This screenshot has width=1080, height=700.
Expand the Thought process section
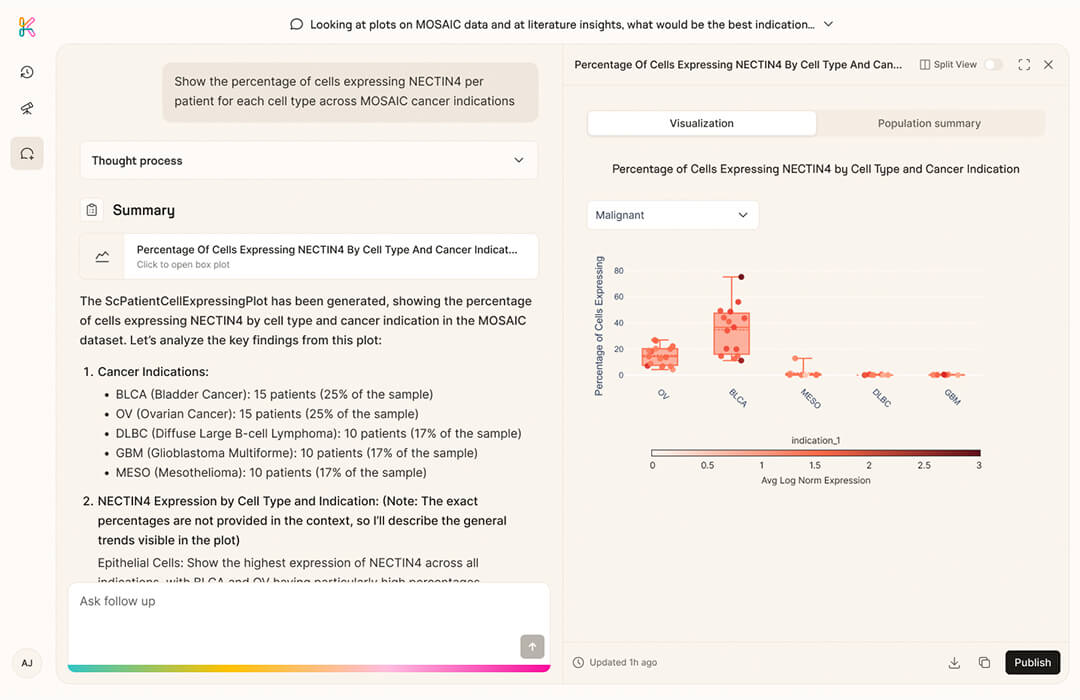pos(308,160)
